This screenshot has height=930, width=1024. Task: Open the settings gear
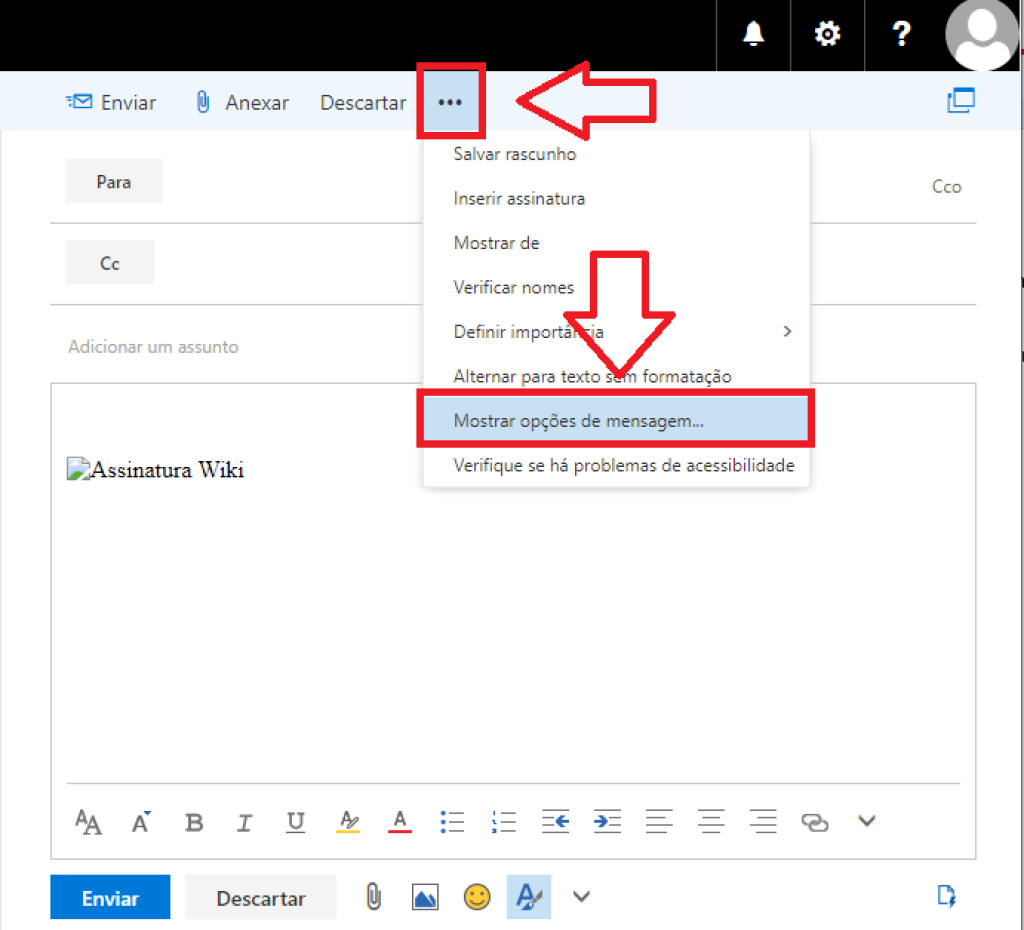[x=827, y=33]
